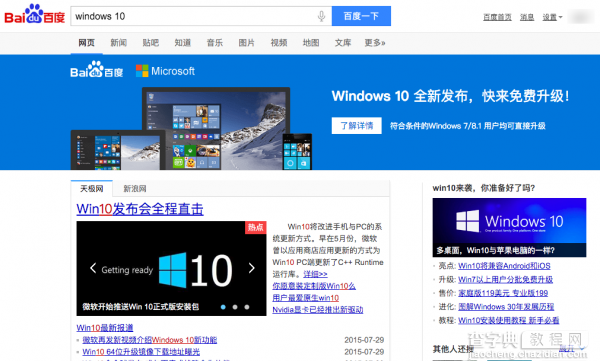The image size is (600, 361).
Task: Select the 网页 search tab
Action: (86, 43)
